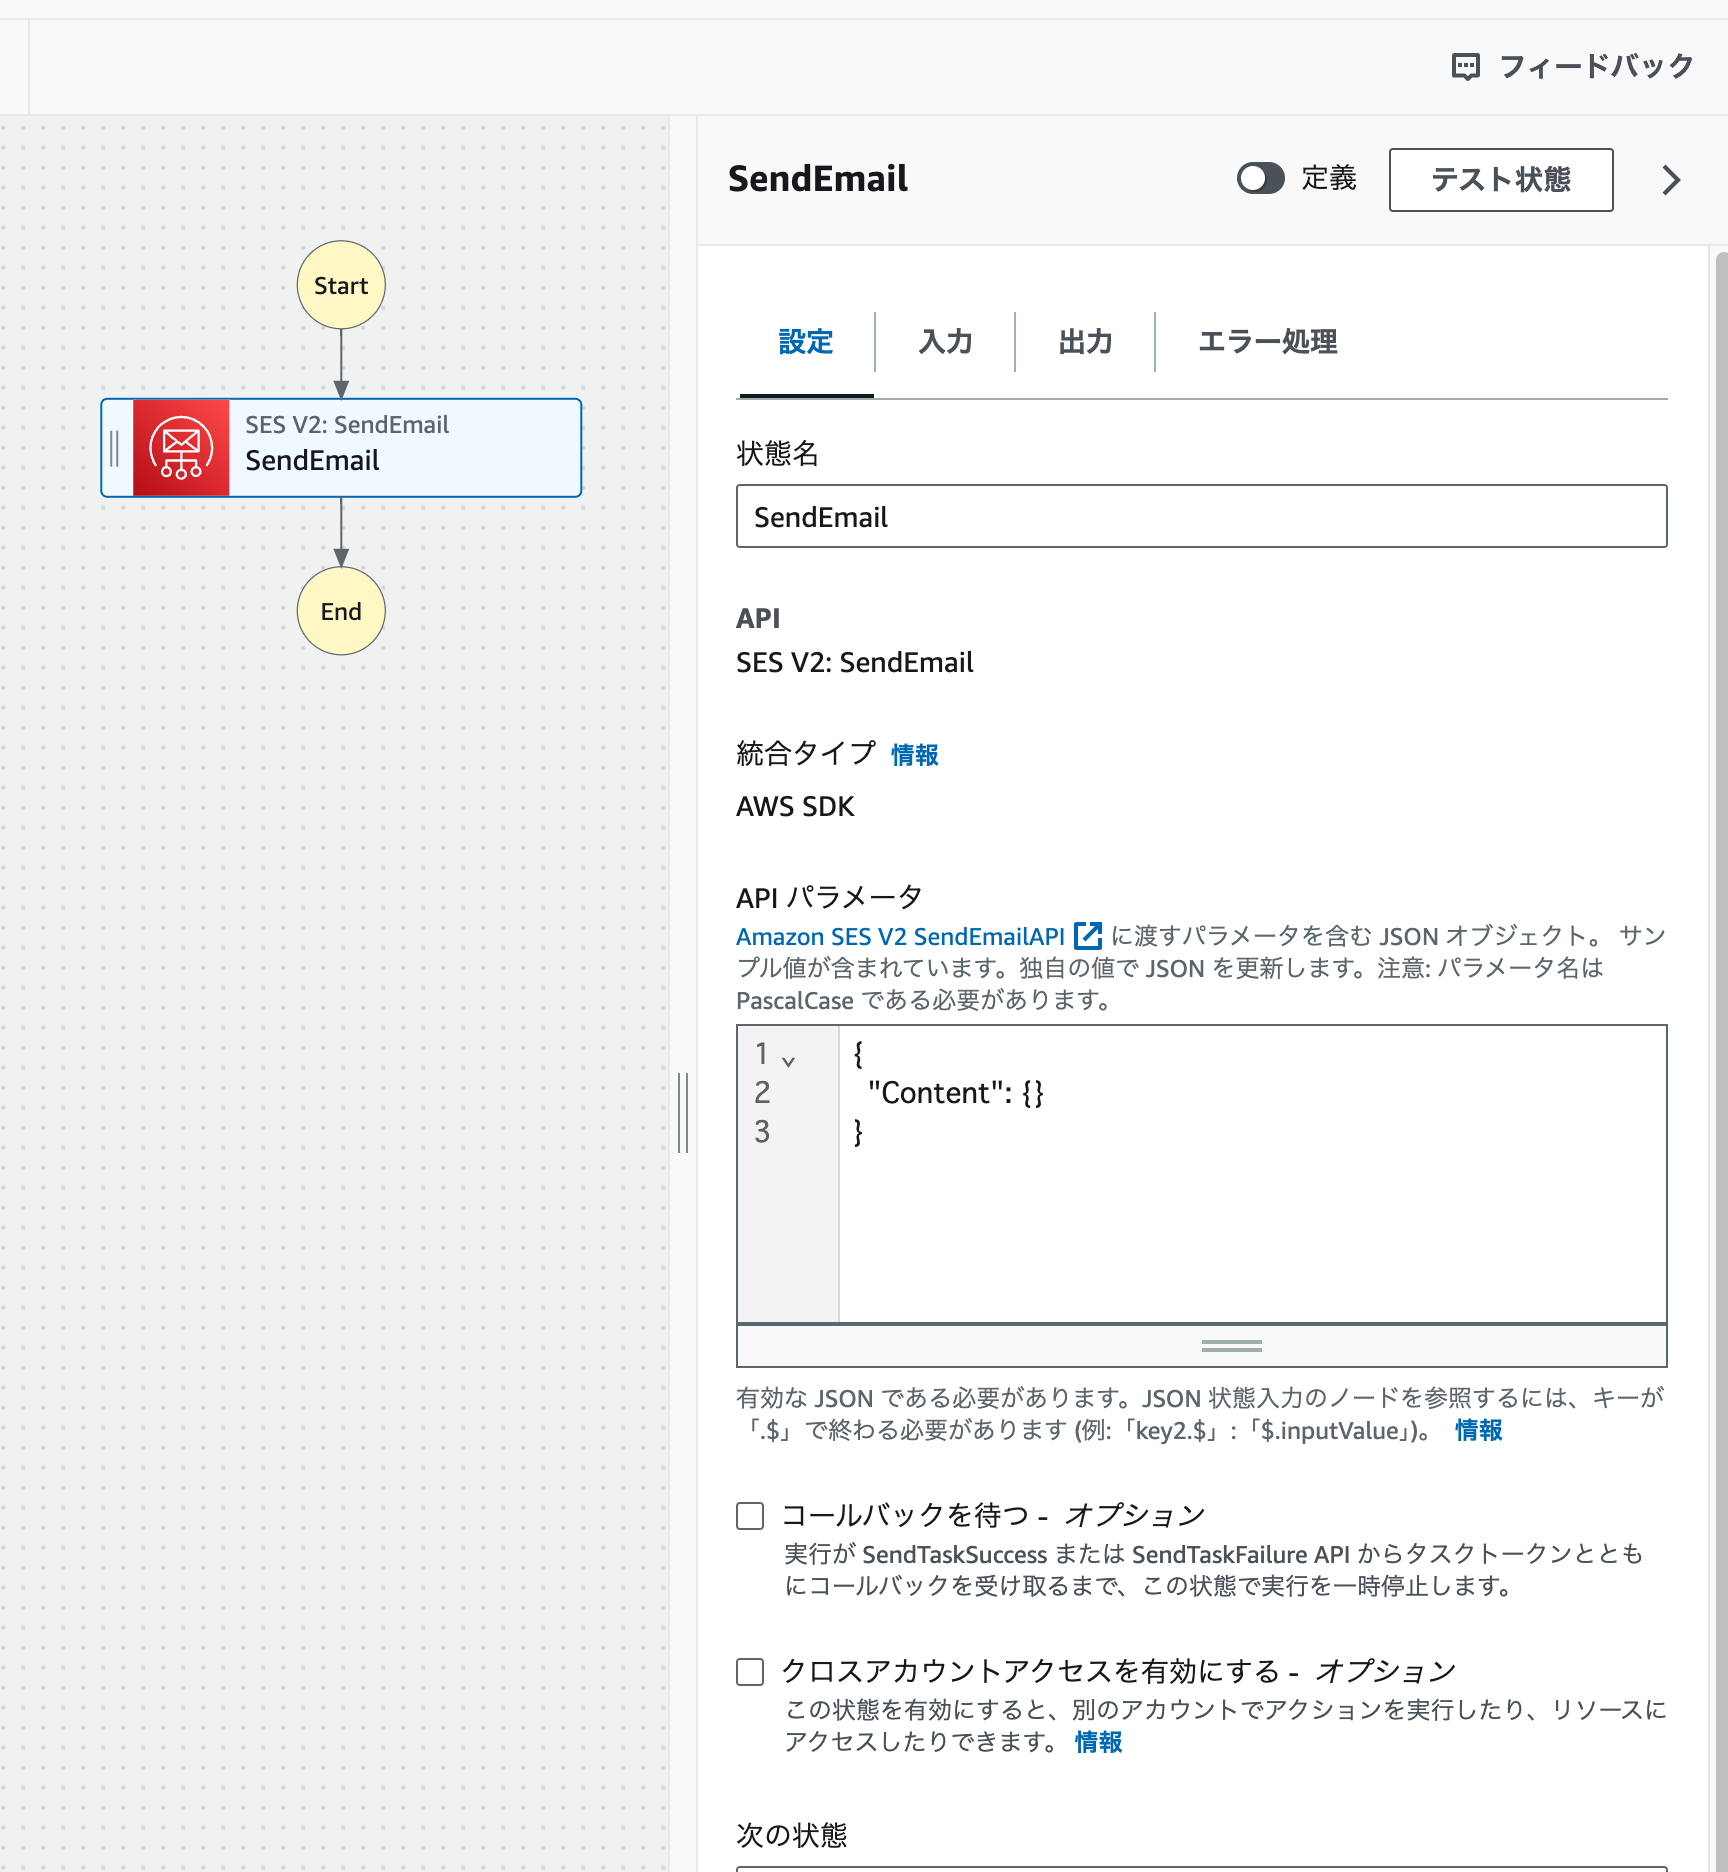Open the フィードバック speech-bubble icon
Viewport: 1728px width, 1872px height.
(x=1464, y=66)
